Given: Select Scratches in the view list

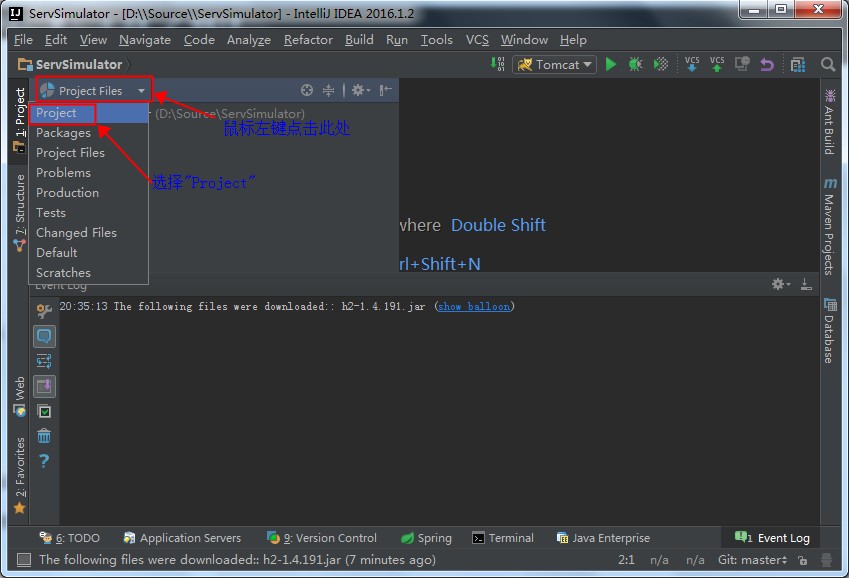Looking at the screenshot, I should [x=88, y=273].
